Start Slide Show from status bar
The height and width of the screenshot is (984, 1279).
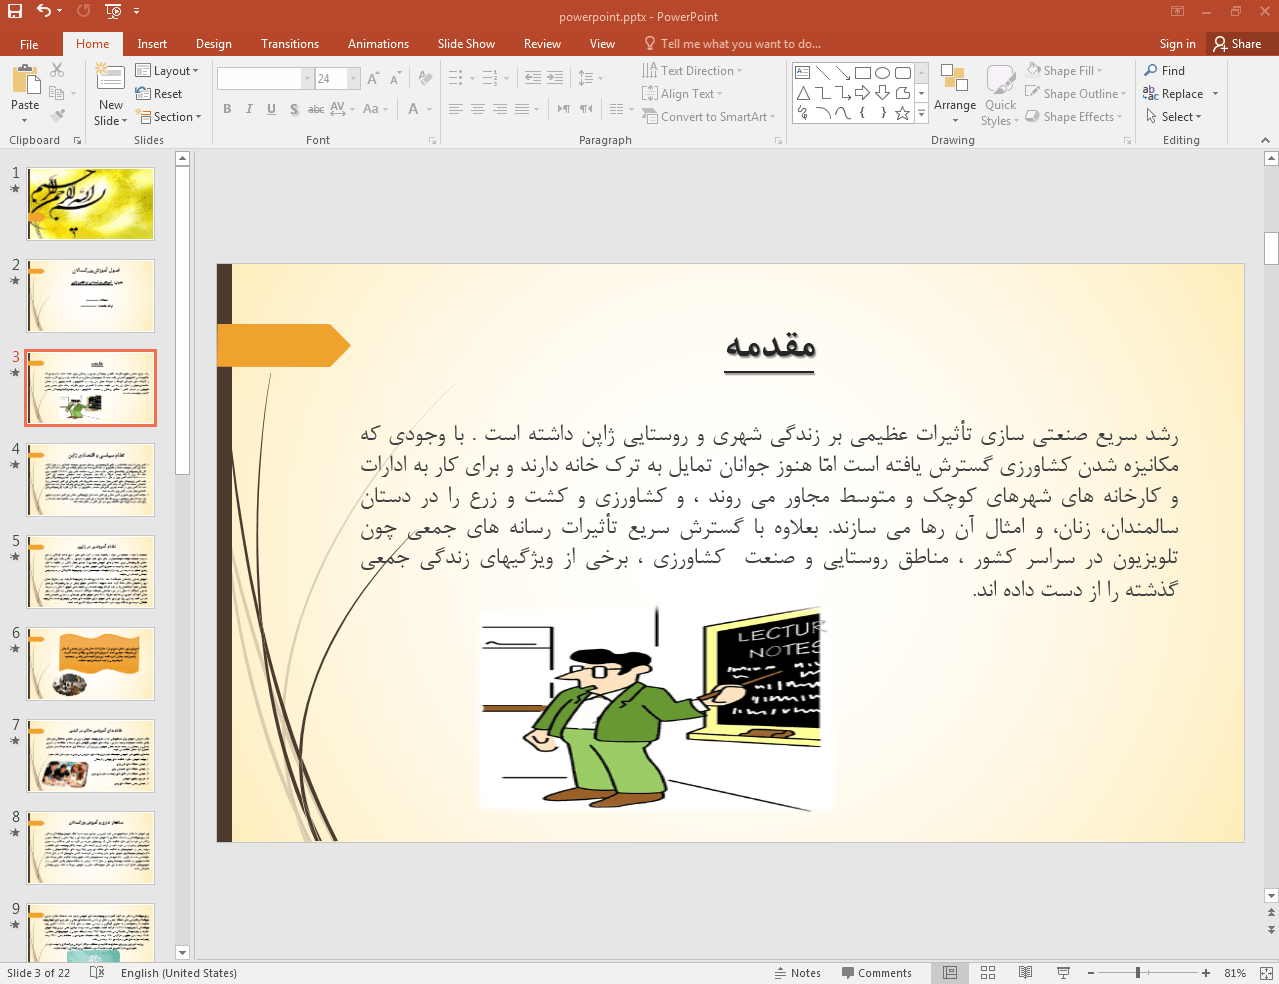point(1063,973)
